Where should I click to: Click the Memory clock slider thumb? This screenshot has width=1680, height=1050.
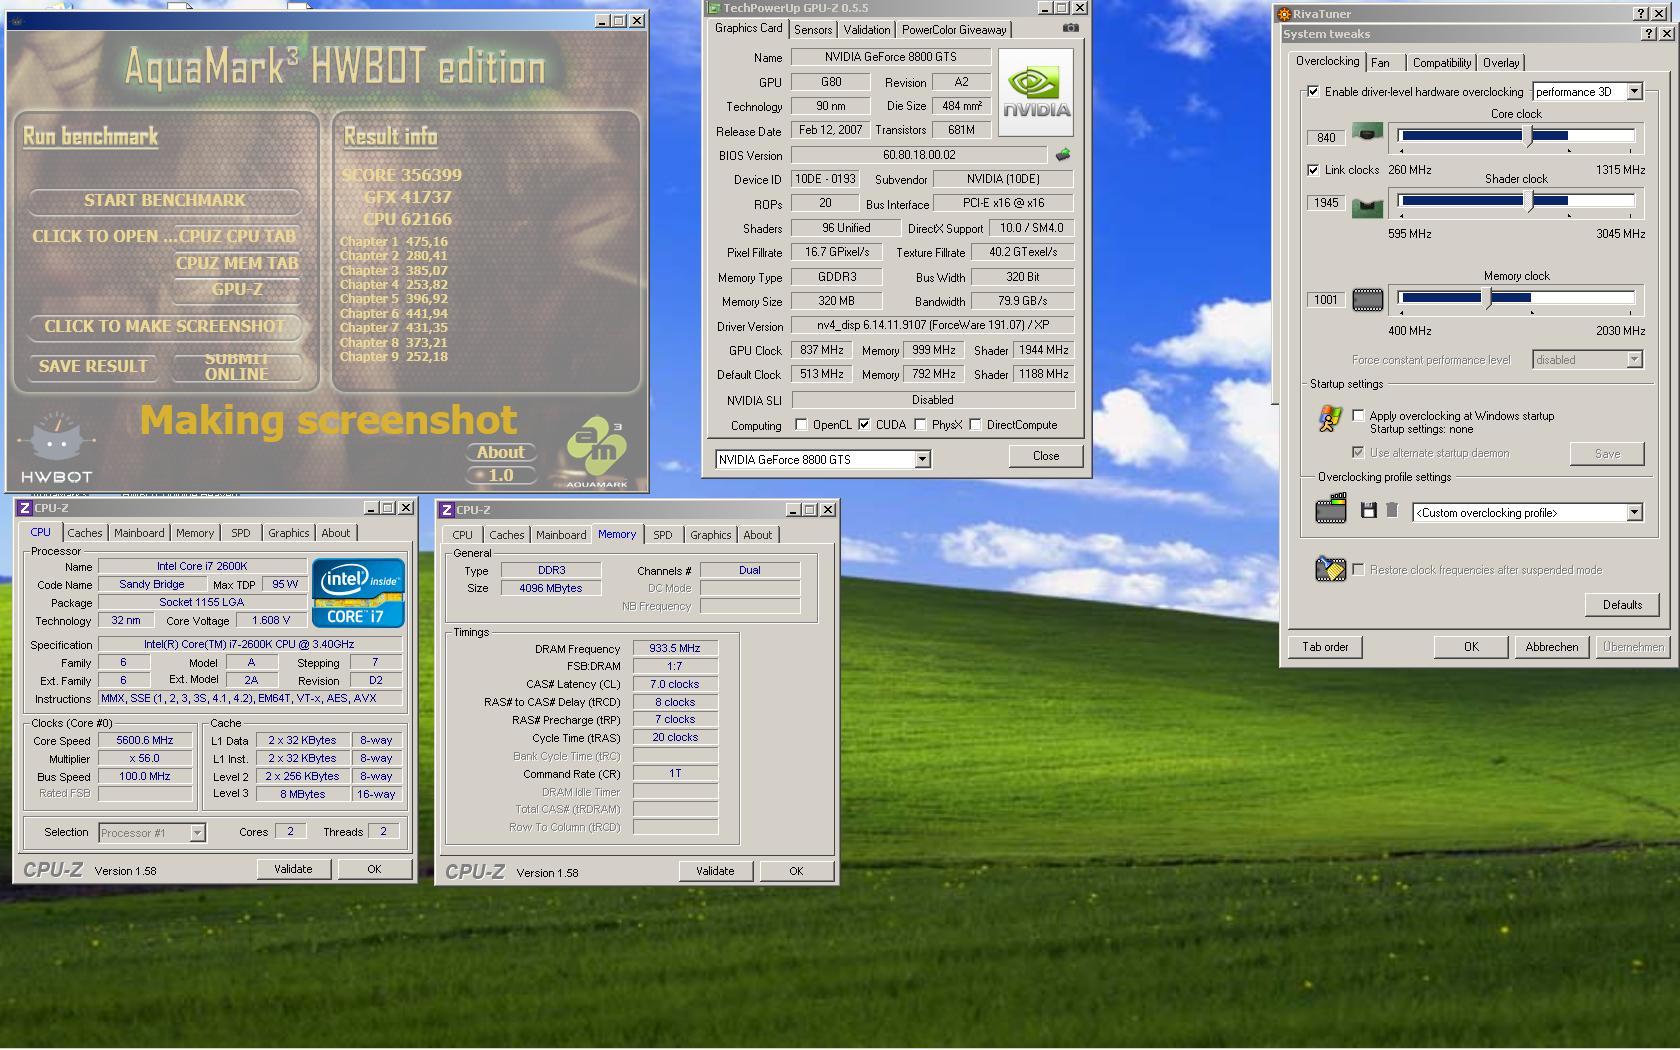pos(1488,298)
